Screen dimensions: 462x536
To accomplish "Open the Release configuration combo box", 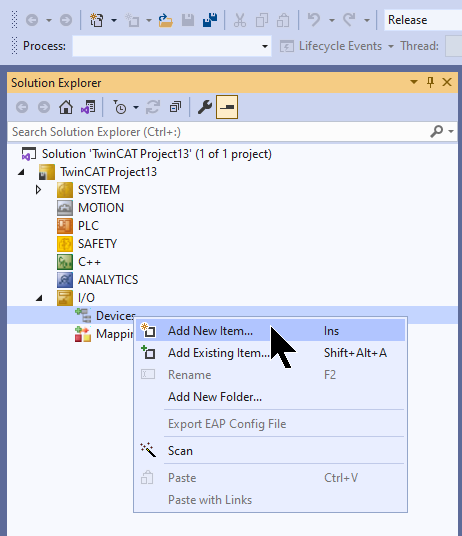I will (x=423, y=20).
